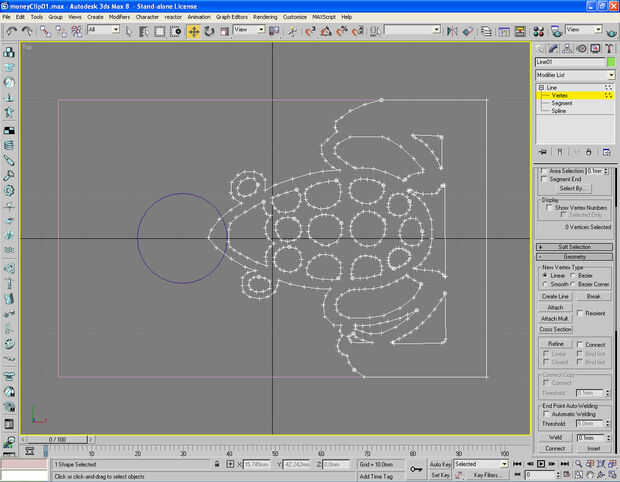
Task: Select the Move tool in main toolbar
Action: click(193, 31)
